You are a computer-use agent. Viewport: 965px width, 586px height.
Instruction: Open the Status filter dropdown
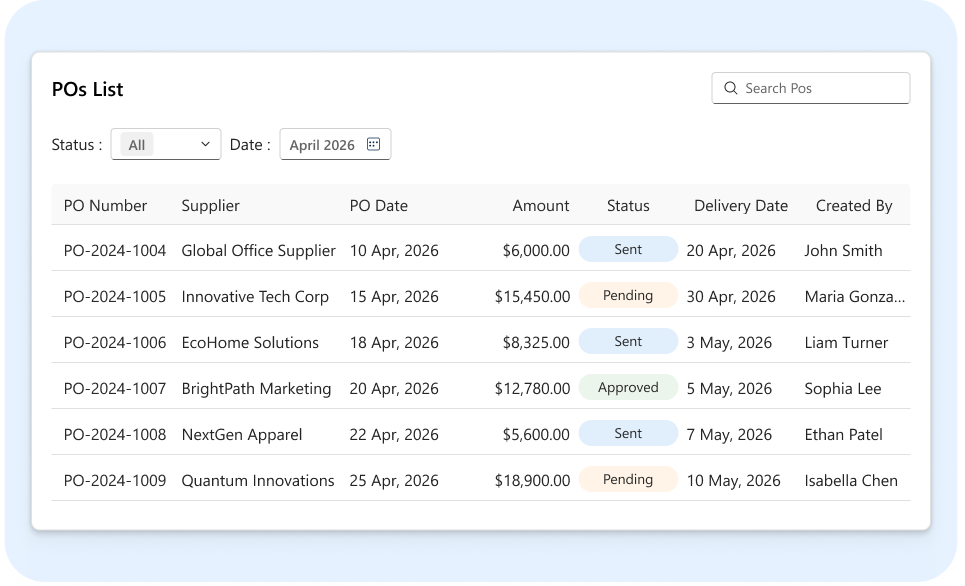point(166,144)
